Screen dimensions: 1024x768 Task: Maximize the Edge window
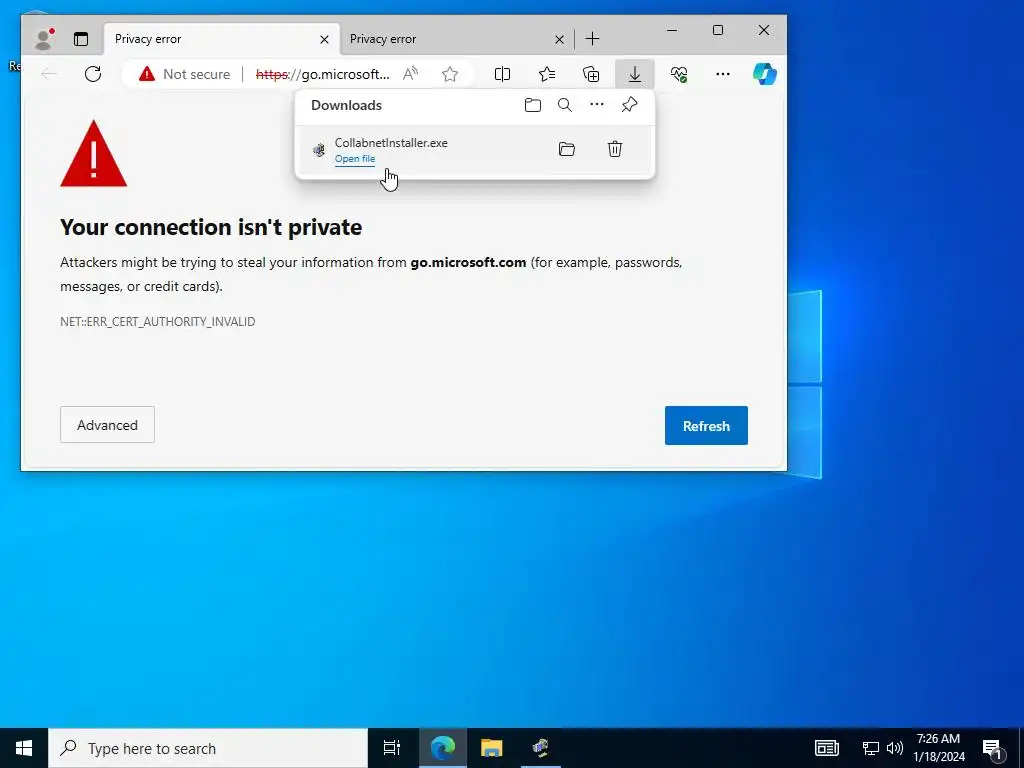click(718, 30)
